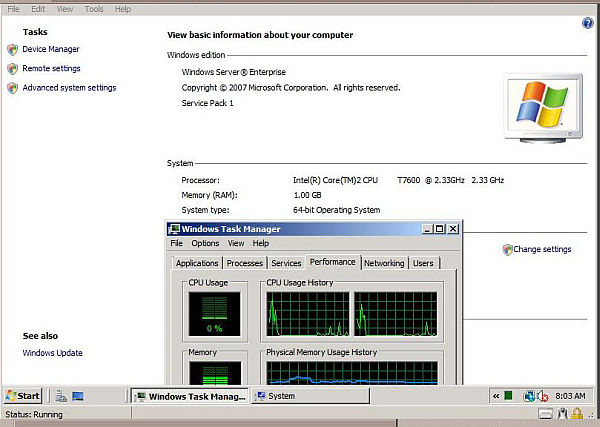The width and height of the screenshot is (600, 427).
Task: Minimize the Windows Task Manager window
Action: (428, 229)
